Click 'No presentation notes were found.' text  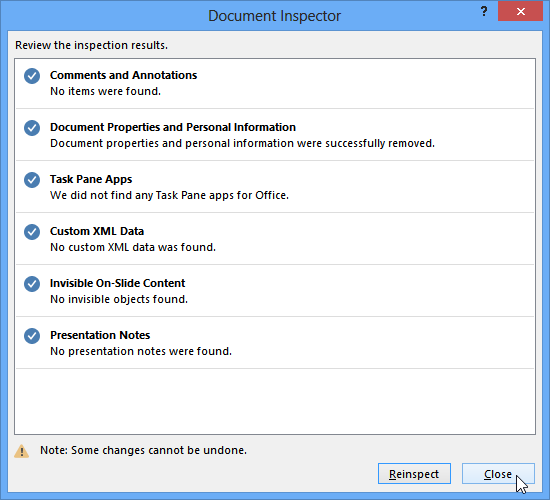click(141, 351)
